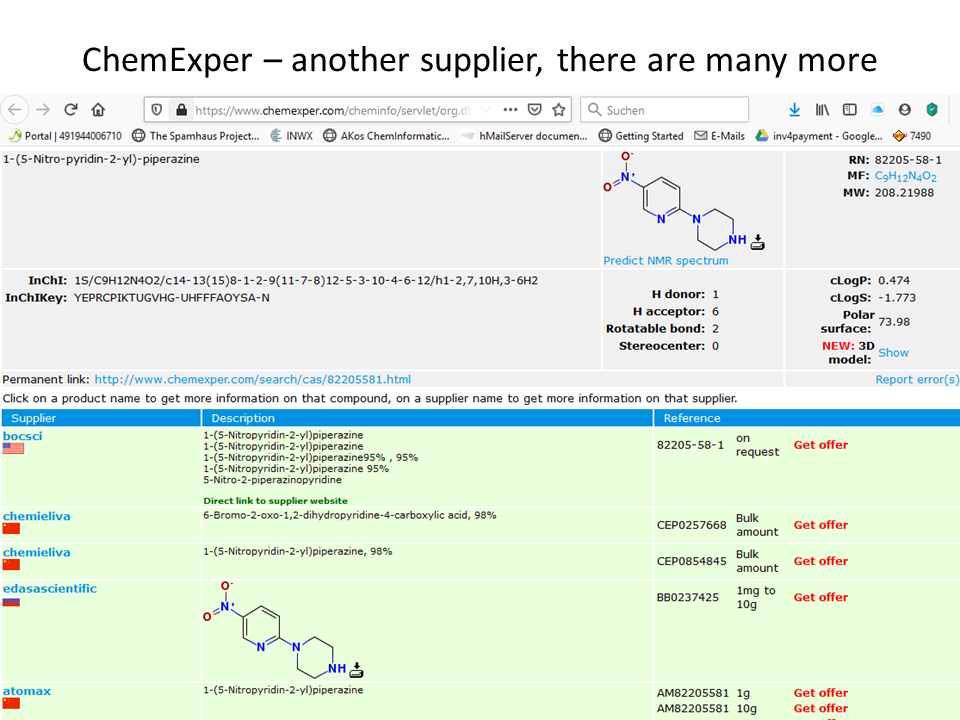Click the Predict NMR spectrum link

pyautogui.click(x=666, y=261)
